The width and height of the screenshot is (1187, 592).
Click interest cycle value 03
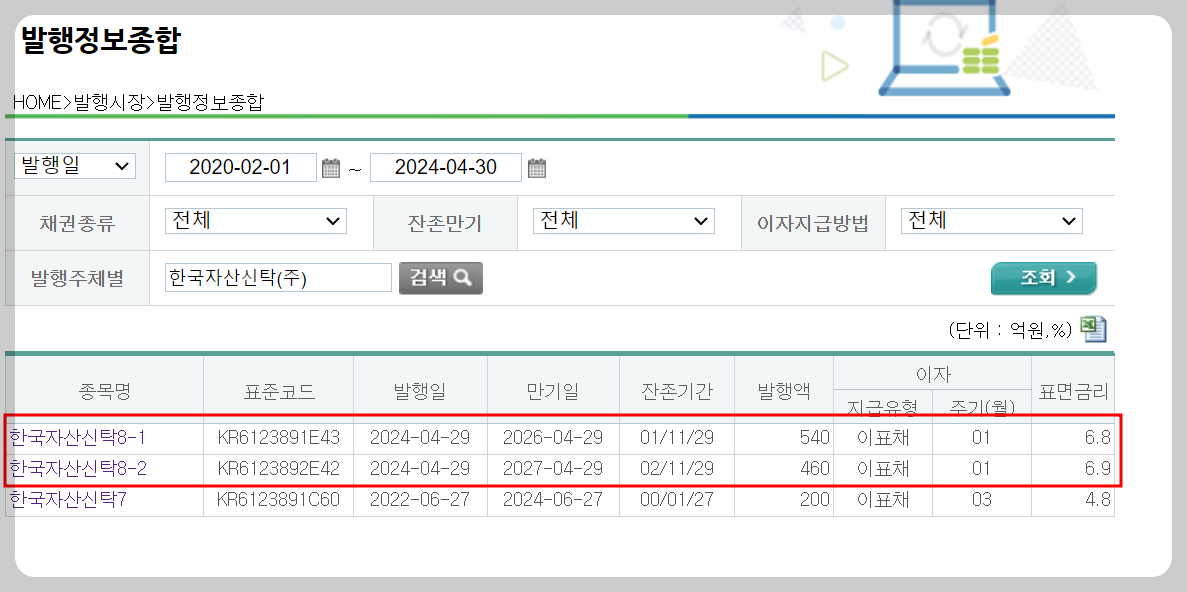pos(980,500)
